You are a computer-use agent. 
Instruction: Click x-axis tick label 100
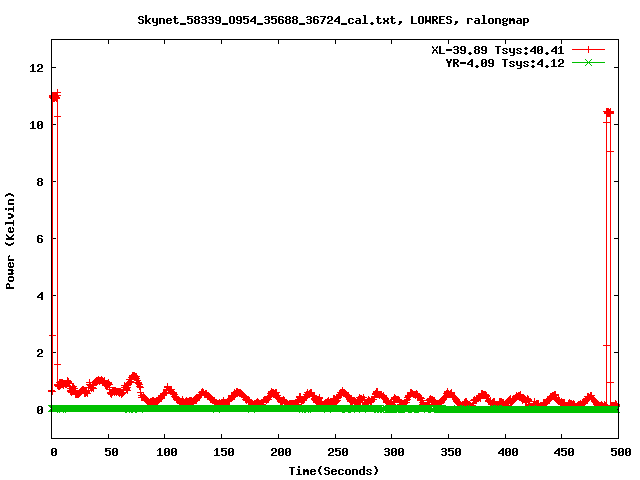[167, 452]
